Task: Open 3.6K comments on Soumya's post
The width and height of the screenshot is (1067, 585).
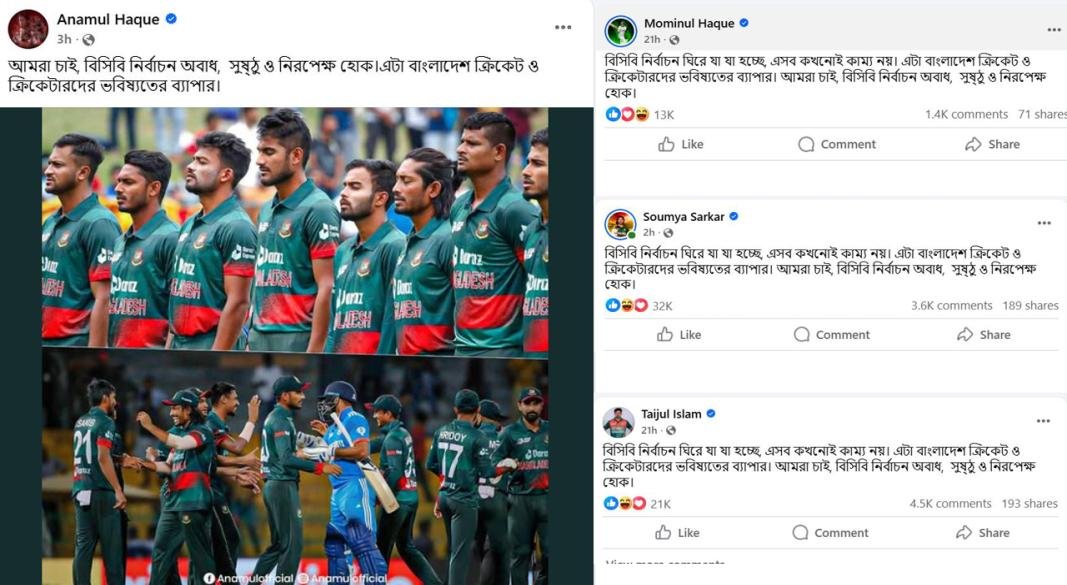Action: coord(951,306)
